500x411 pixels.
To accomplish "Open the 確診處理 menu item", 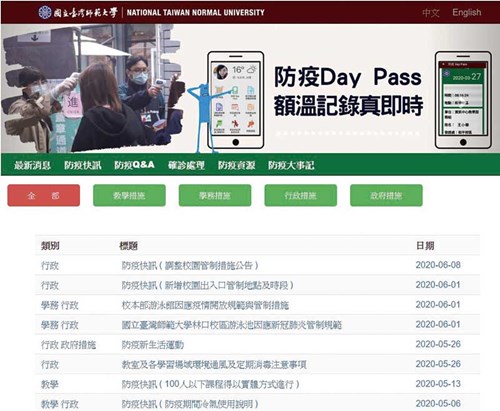I will 186,165.
